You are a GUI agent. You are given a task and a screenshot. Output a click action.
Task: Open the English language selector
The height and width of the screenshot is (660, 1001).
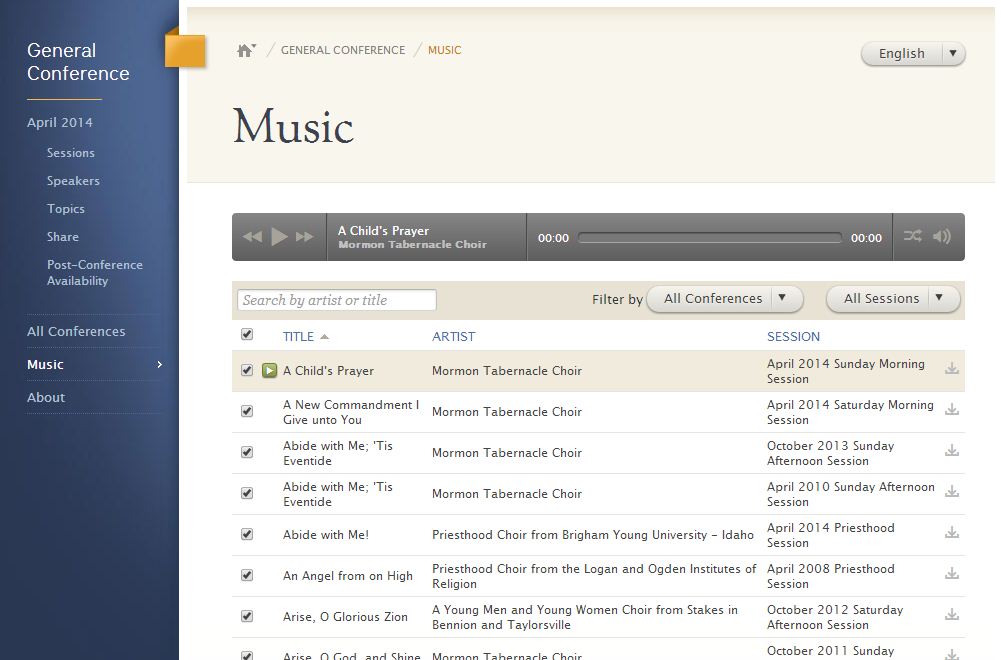pos(911,53)
